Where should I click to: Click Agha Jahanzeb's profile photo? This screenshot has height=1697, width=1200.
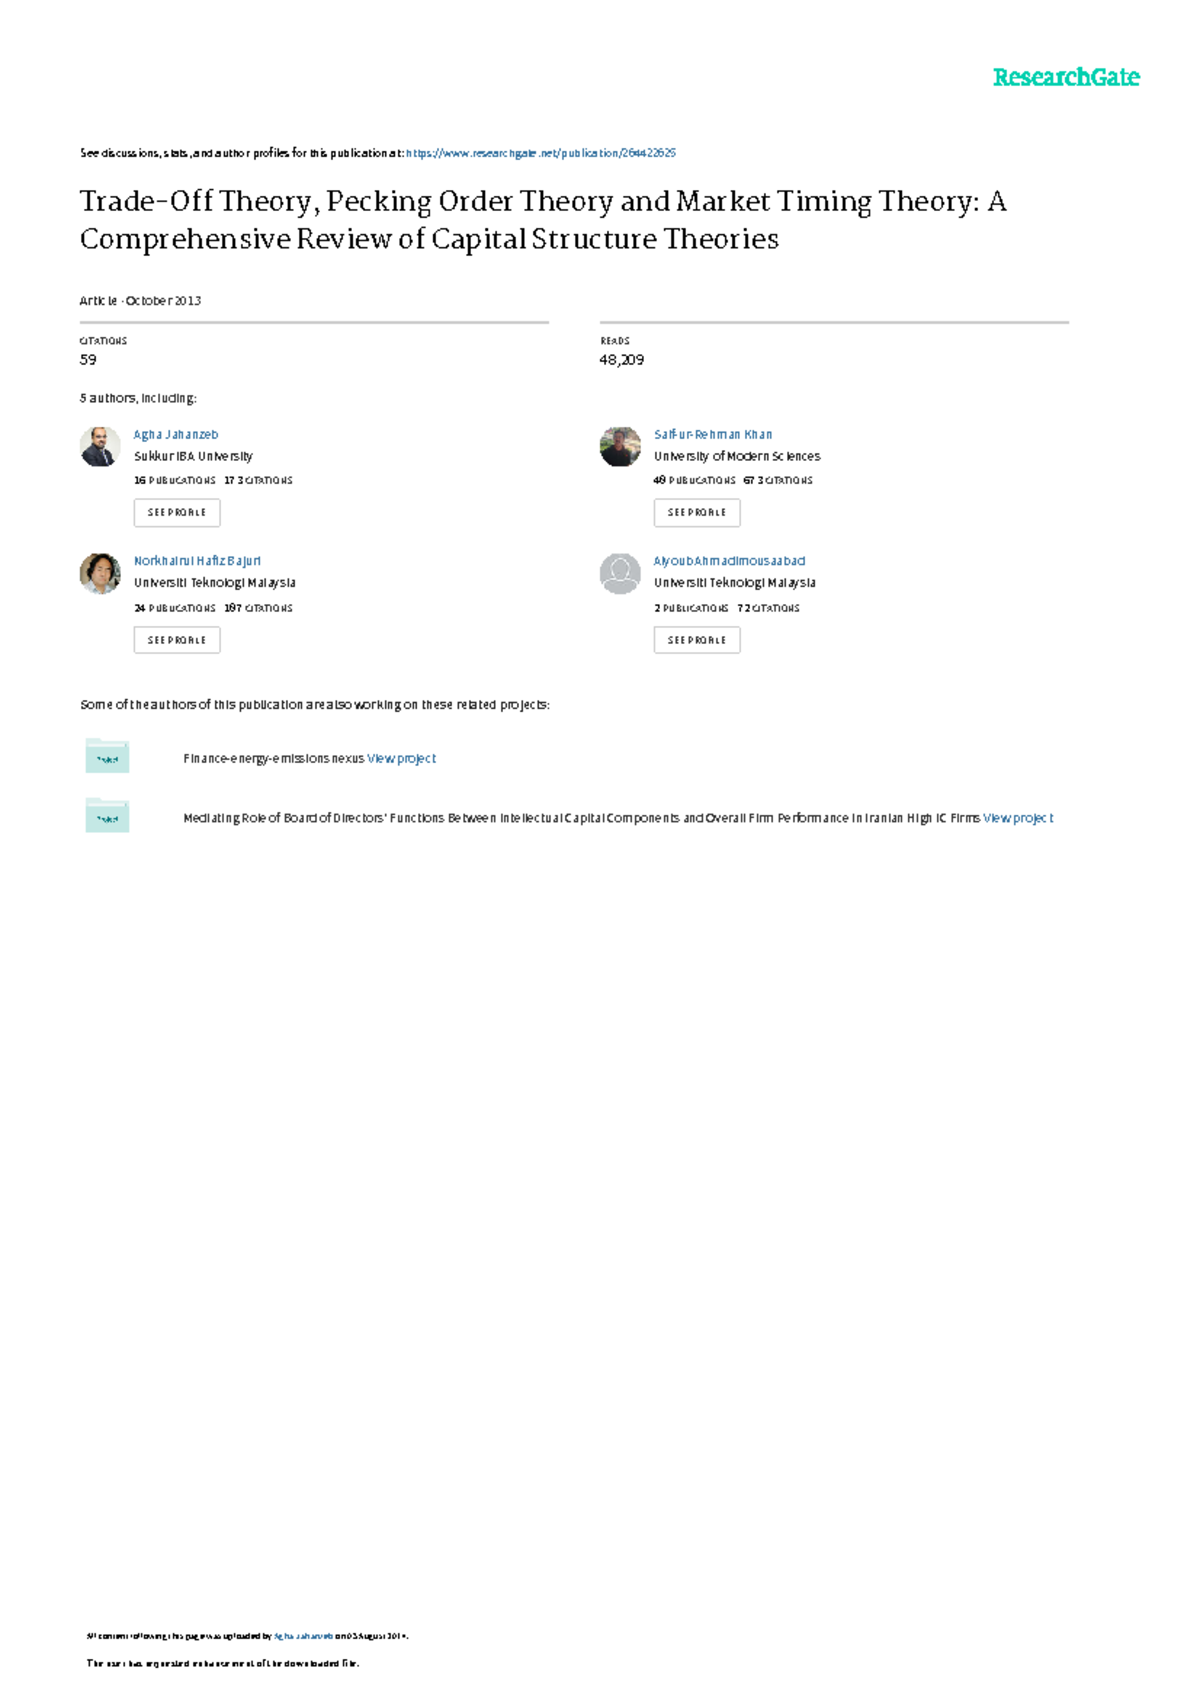click(x=100, y=446)
